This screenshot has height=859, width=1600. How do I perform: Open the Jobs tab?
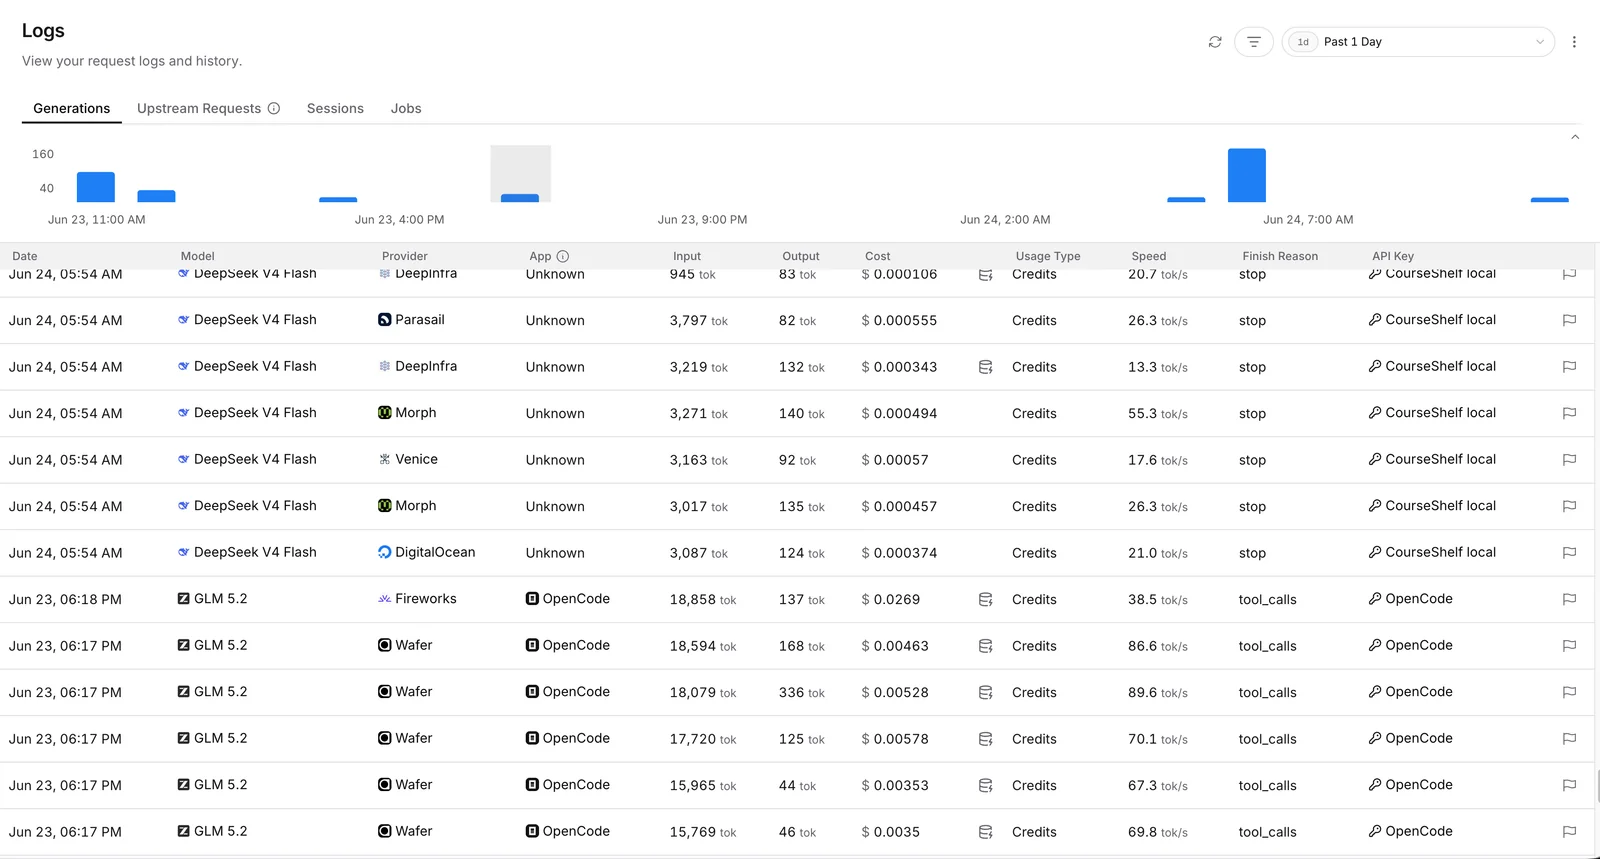tap(406, 108)
